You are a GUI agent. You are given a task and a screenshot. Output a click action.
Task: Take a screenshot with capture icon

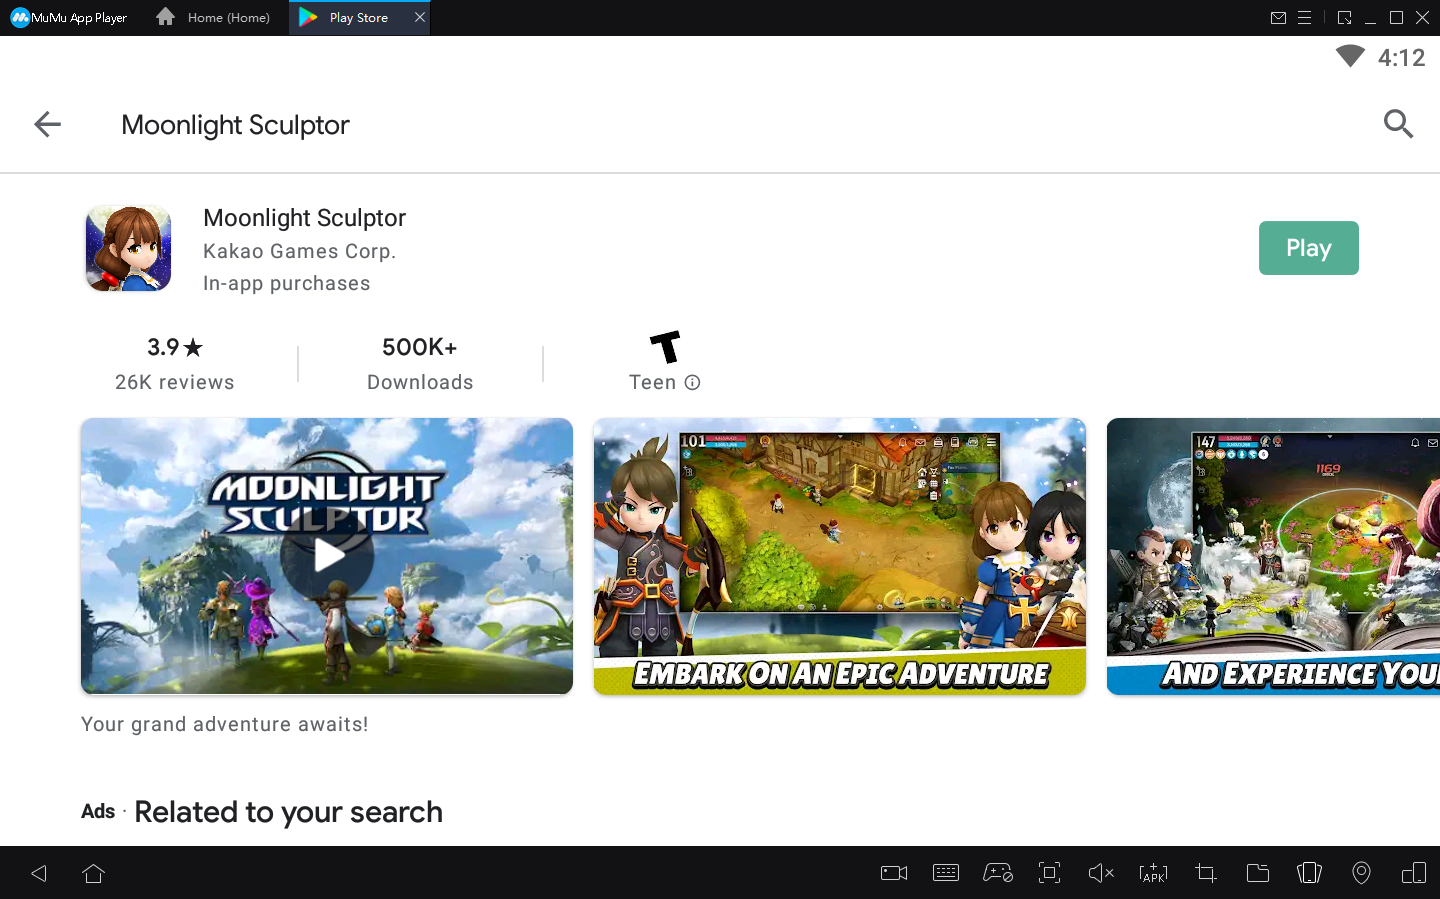tap(1049, 873)
